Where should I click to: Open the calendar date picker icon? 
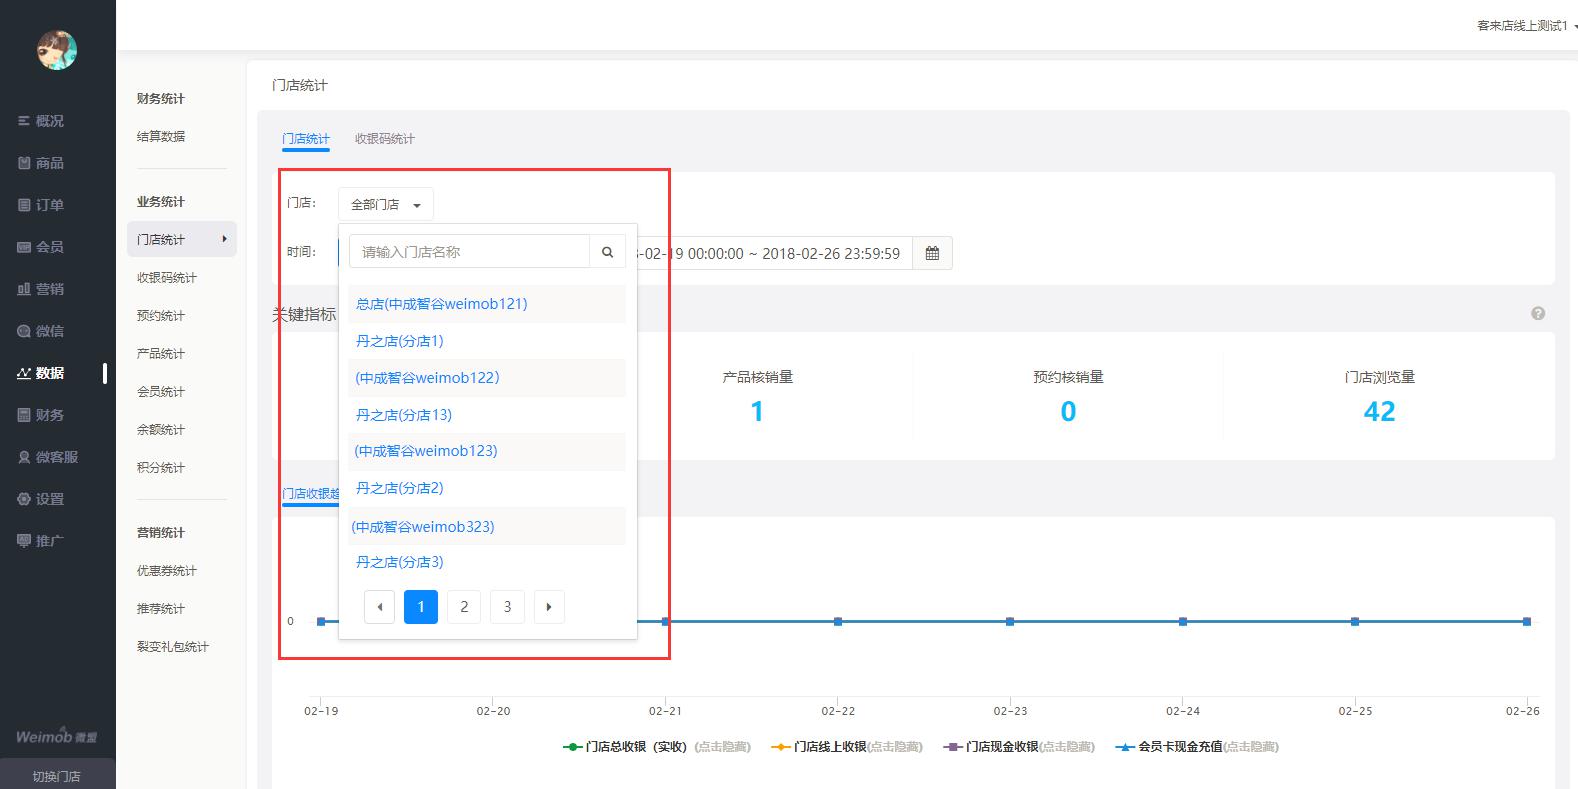(932, 253)
